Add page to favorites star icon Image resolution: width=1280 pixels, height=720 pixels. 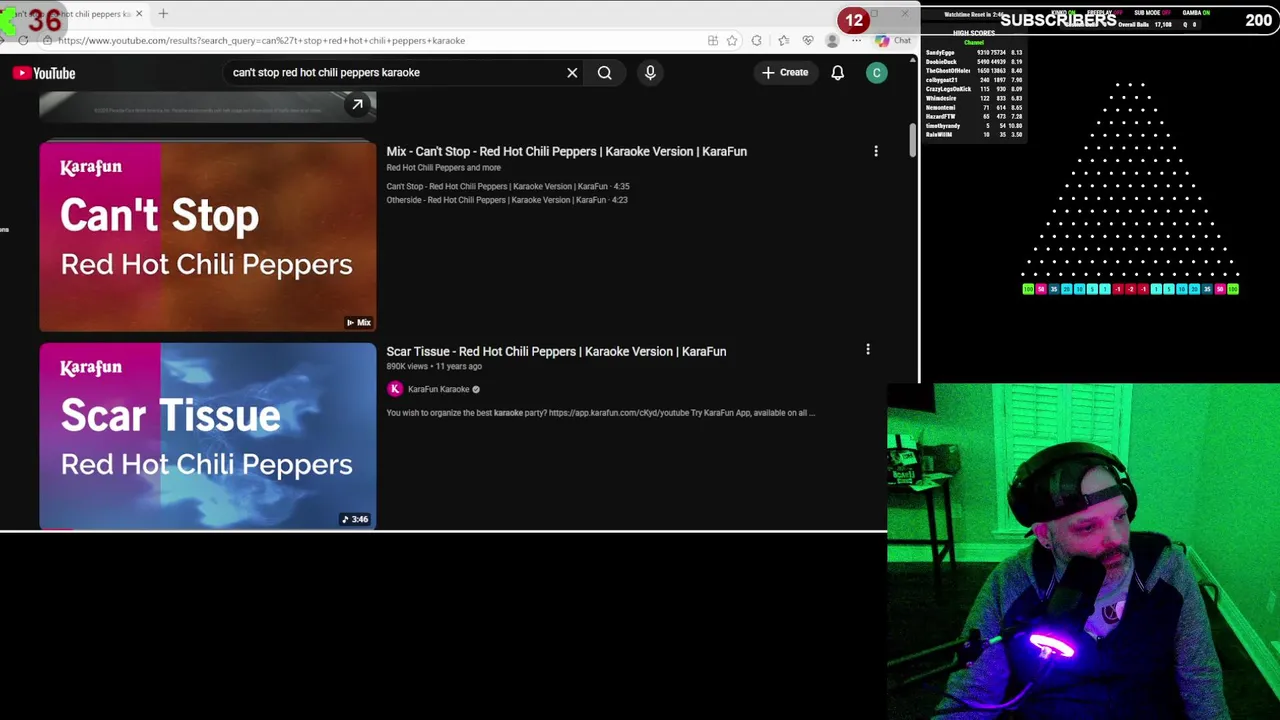pos(732,41)
